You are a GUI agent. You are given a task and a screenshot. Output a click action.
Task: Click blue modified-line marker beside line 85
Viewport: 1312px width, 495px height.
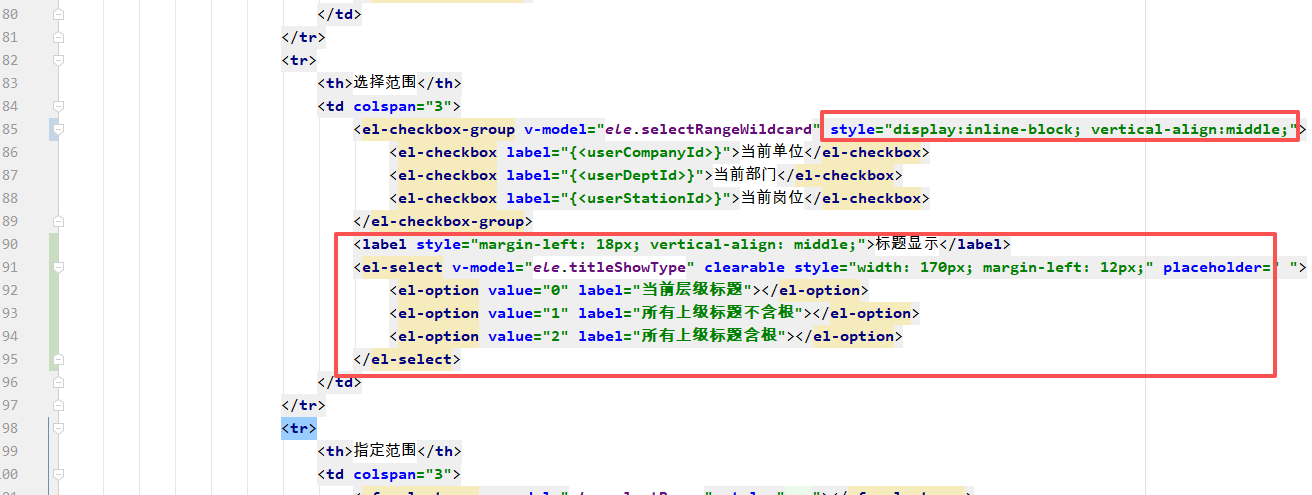tap(53, 129)
